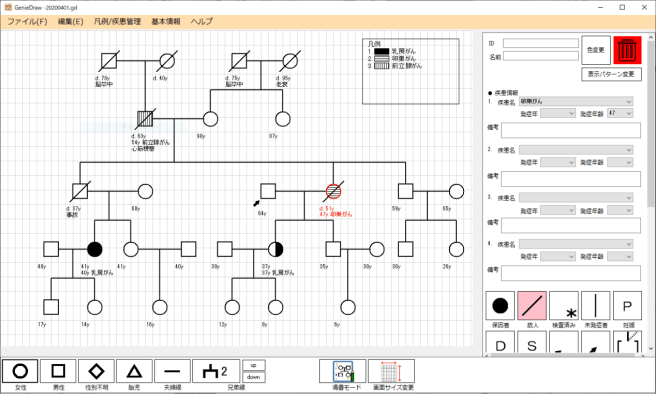The height and width of the screenshot is (394, 656).
Task: Select the male square symbol tool
Action: [58, 371]
